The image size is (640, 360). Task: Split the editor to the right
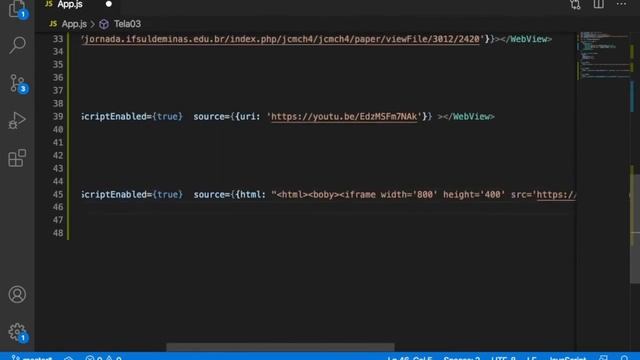(x=598, y=4)
